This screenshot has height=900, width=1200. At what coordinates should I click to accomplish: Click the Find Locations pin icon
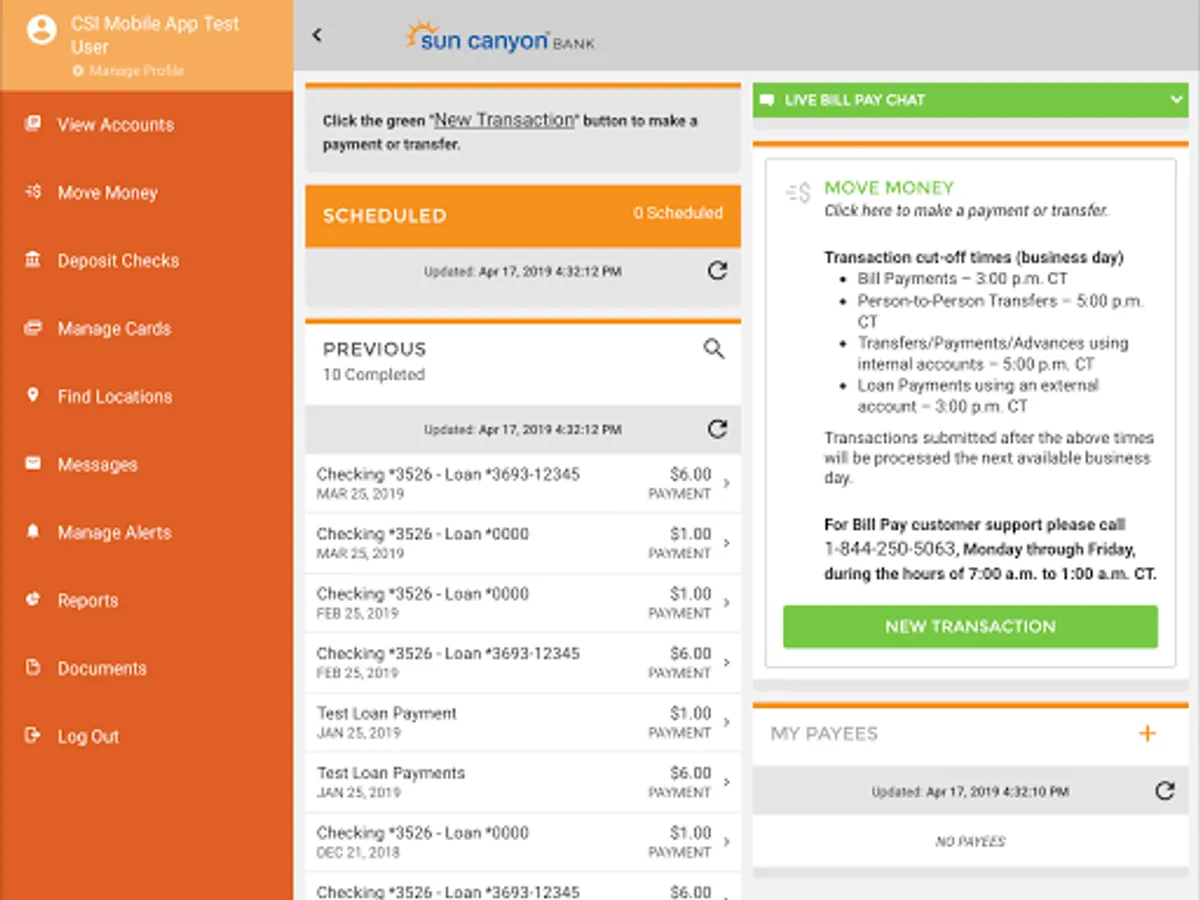(33, 396)
